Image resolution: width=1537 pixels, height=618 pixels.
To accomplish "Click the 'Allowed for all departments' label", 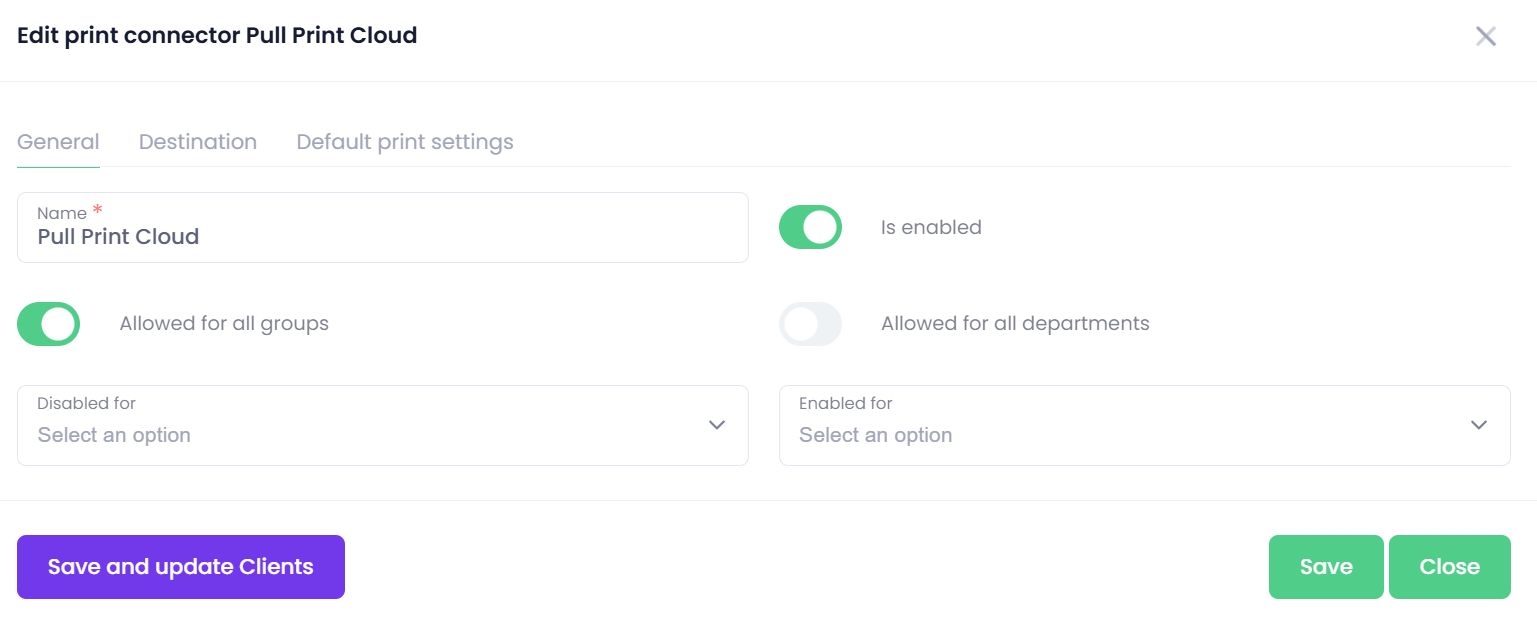I will point(1015,324).
